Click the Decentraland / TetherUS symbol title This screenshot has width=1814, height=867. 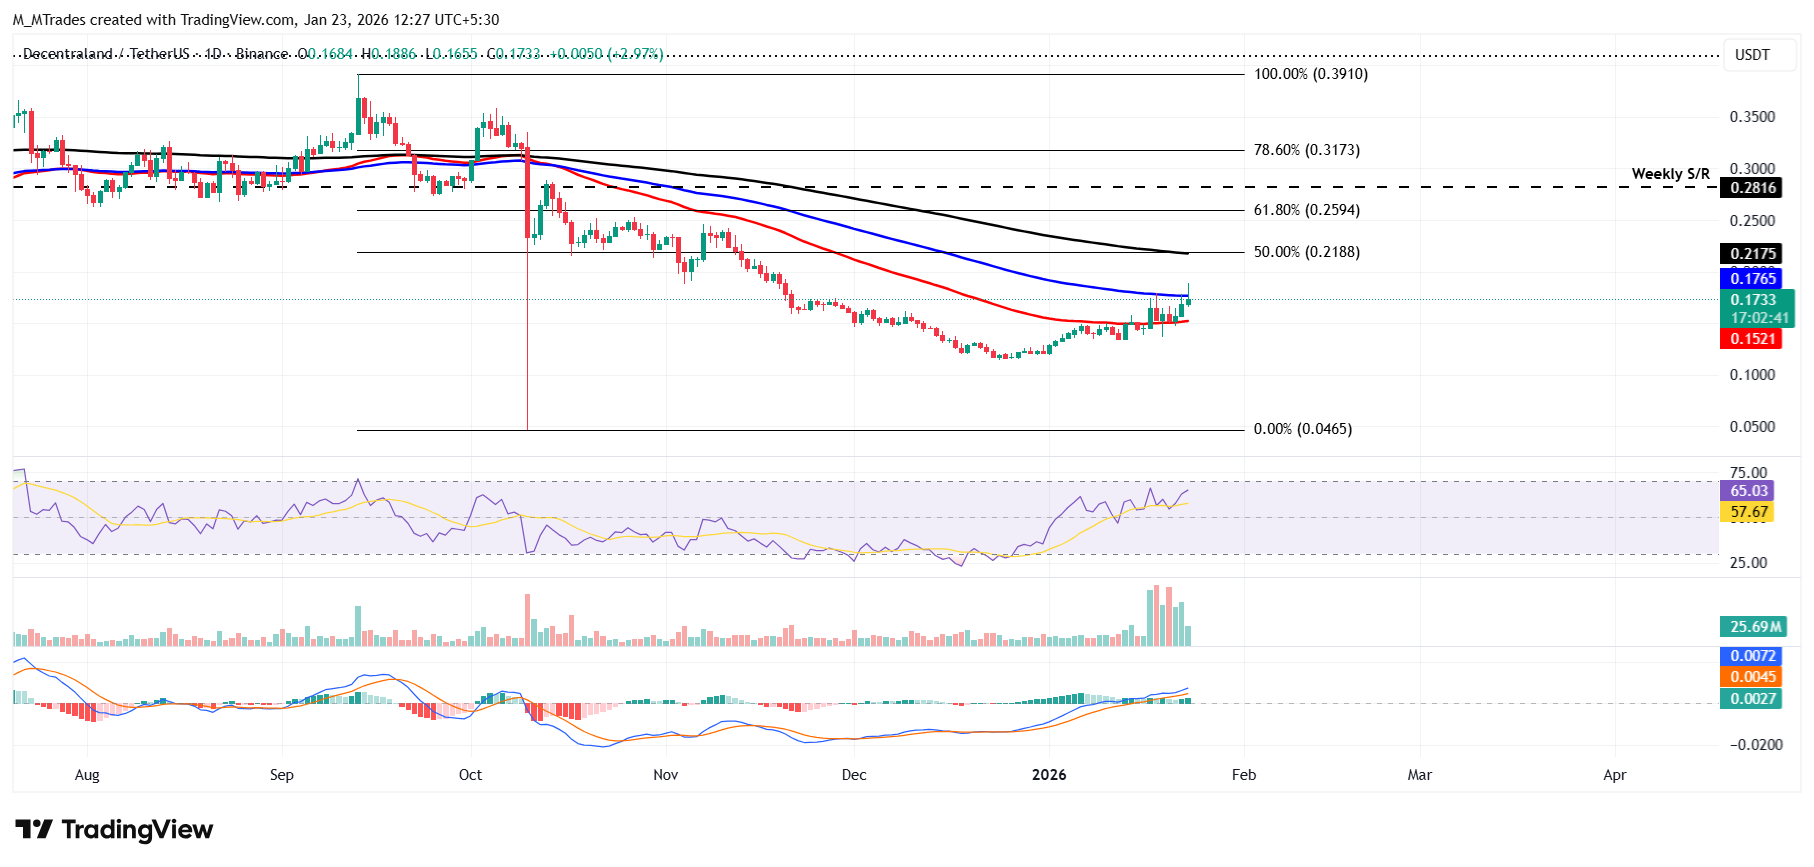pos(105,54)
